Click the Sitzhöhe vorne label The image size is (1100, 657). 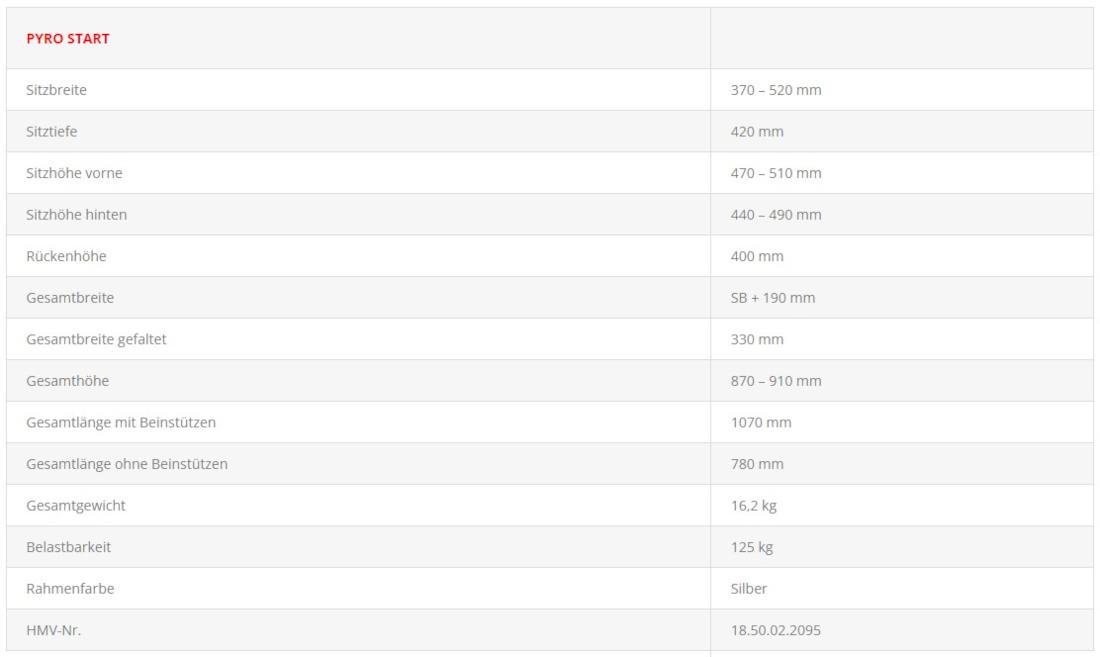click(74, 173)
